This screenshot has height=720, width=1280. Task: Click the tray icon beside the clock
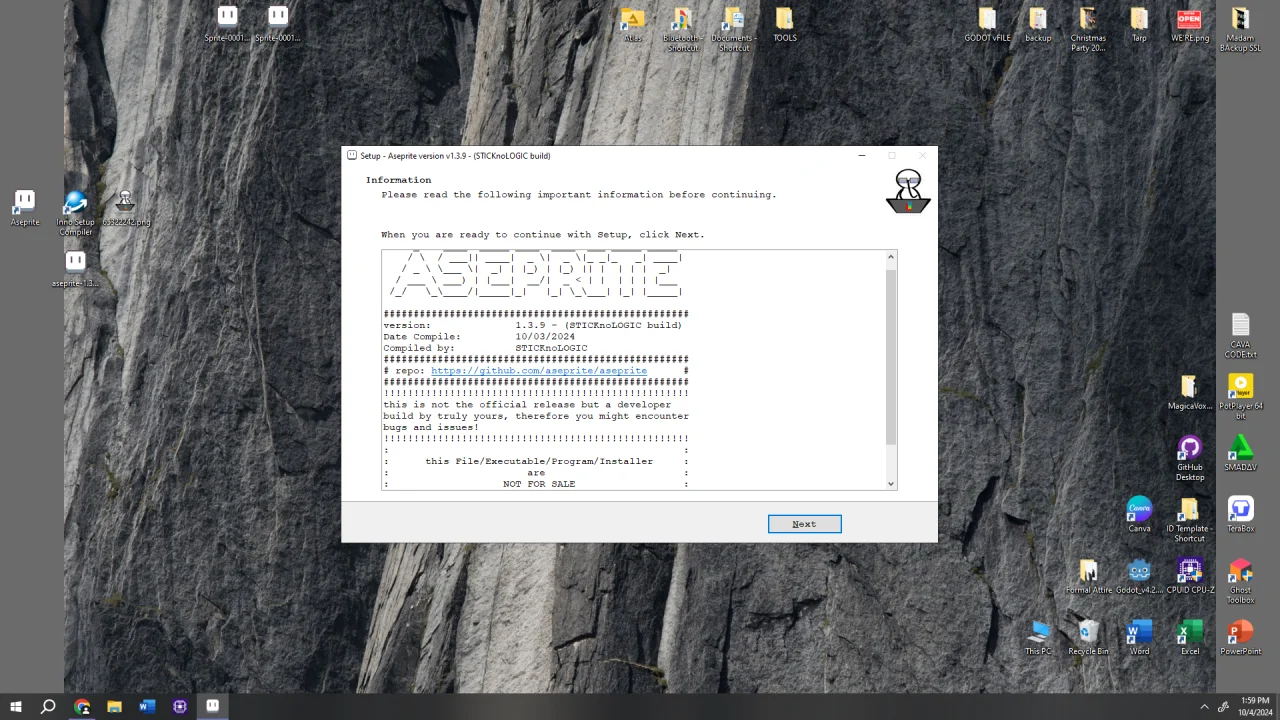(x=1223, y=706)
